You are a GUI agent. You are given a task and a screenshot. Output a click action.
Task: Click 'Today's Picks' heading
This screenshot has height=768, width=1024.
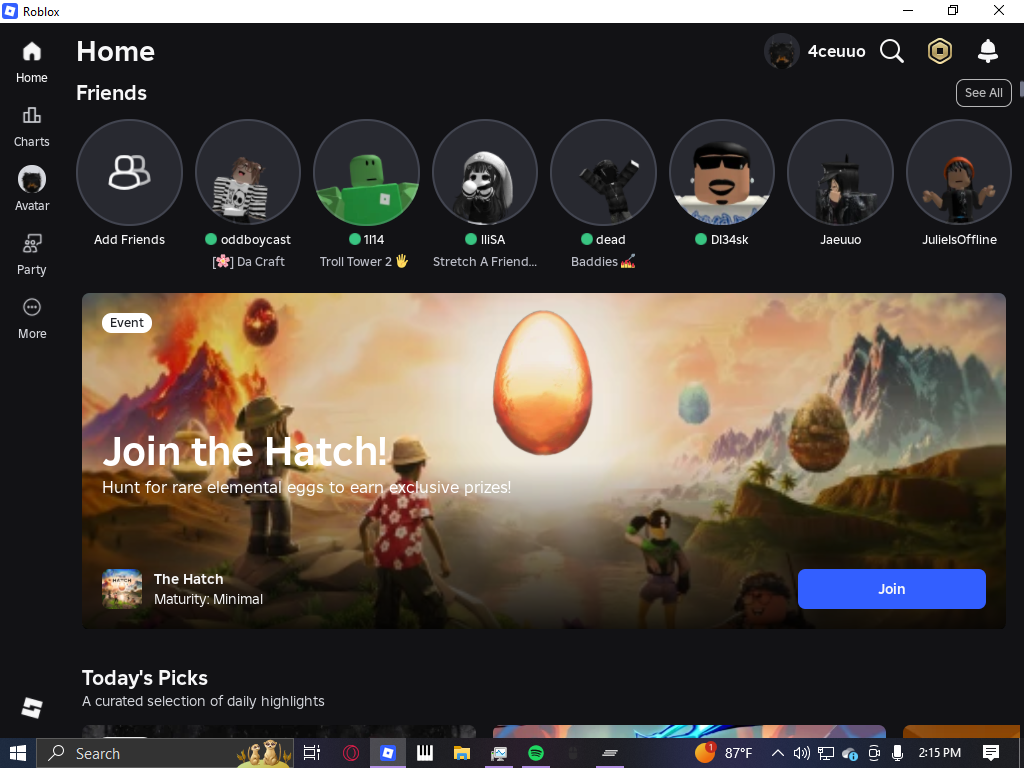click(x=145, y=678)
